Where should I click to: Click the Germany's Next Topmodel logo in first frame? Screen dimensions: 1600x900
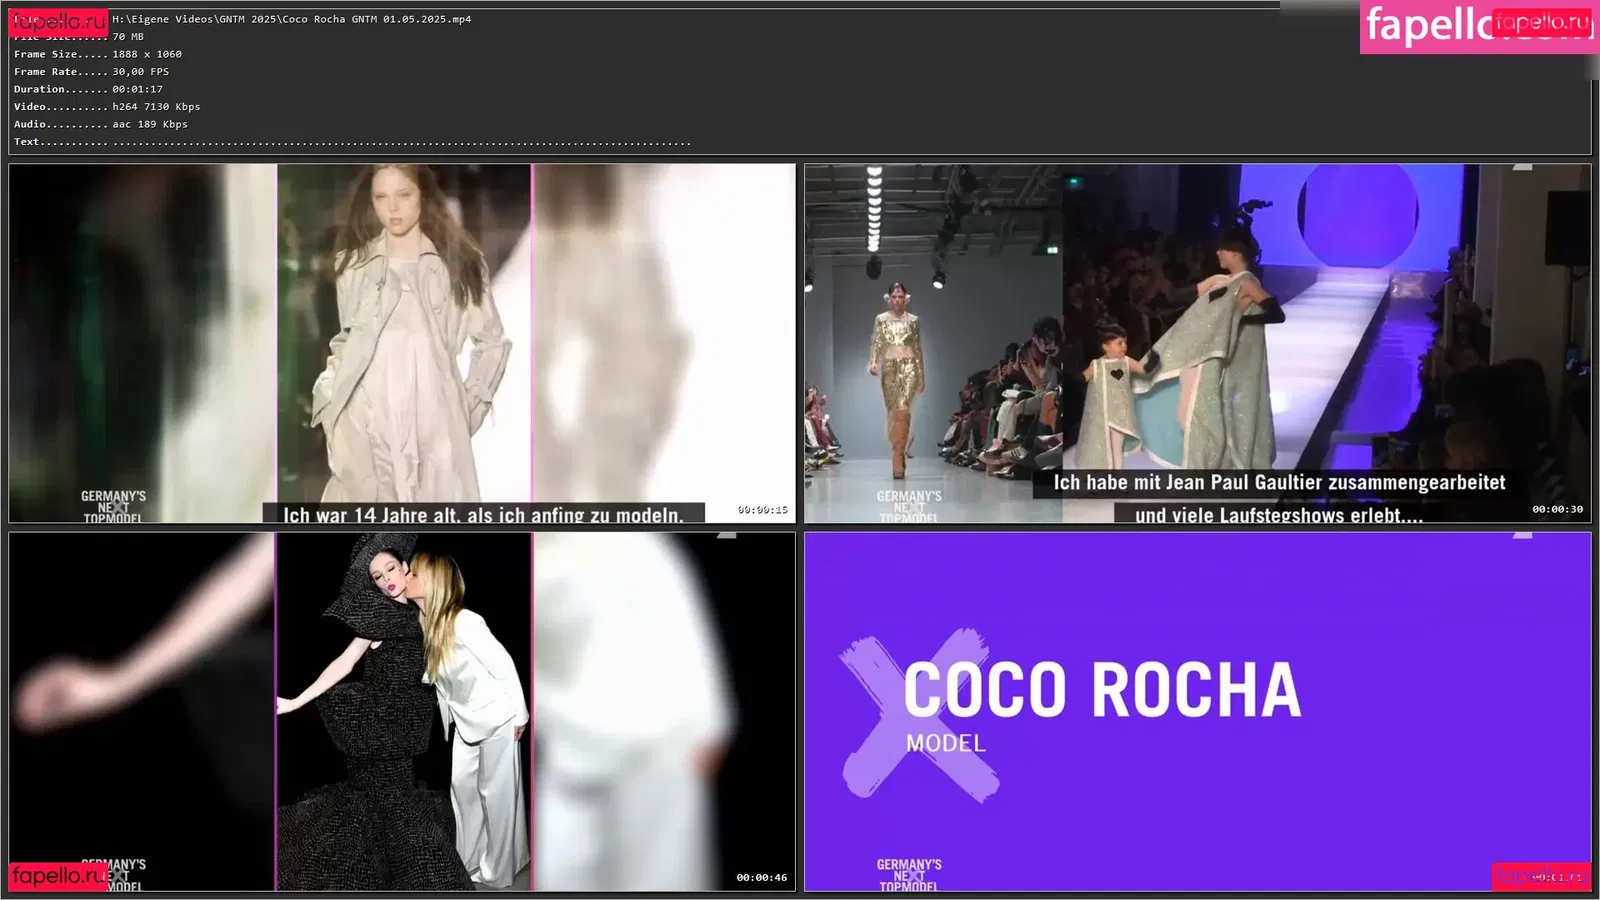pos(113,507)
